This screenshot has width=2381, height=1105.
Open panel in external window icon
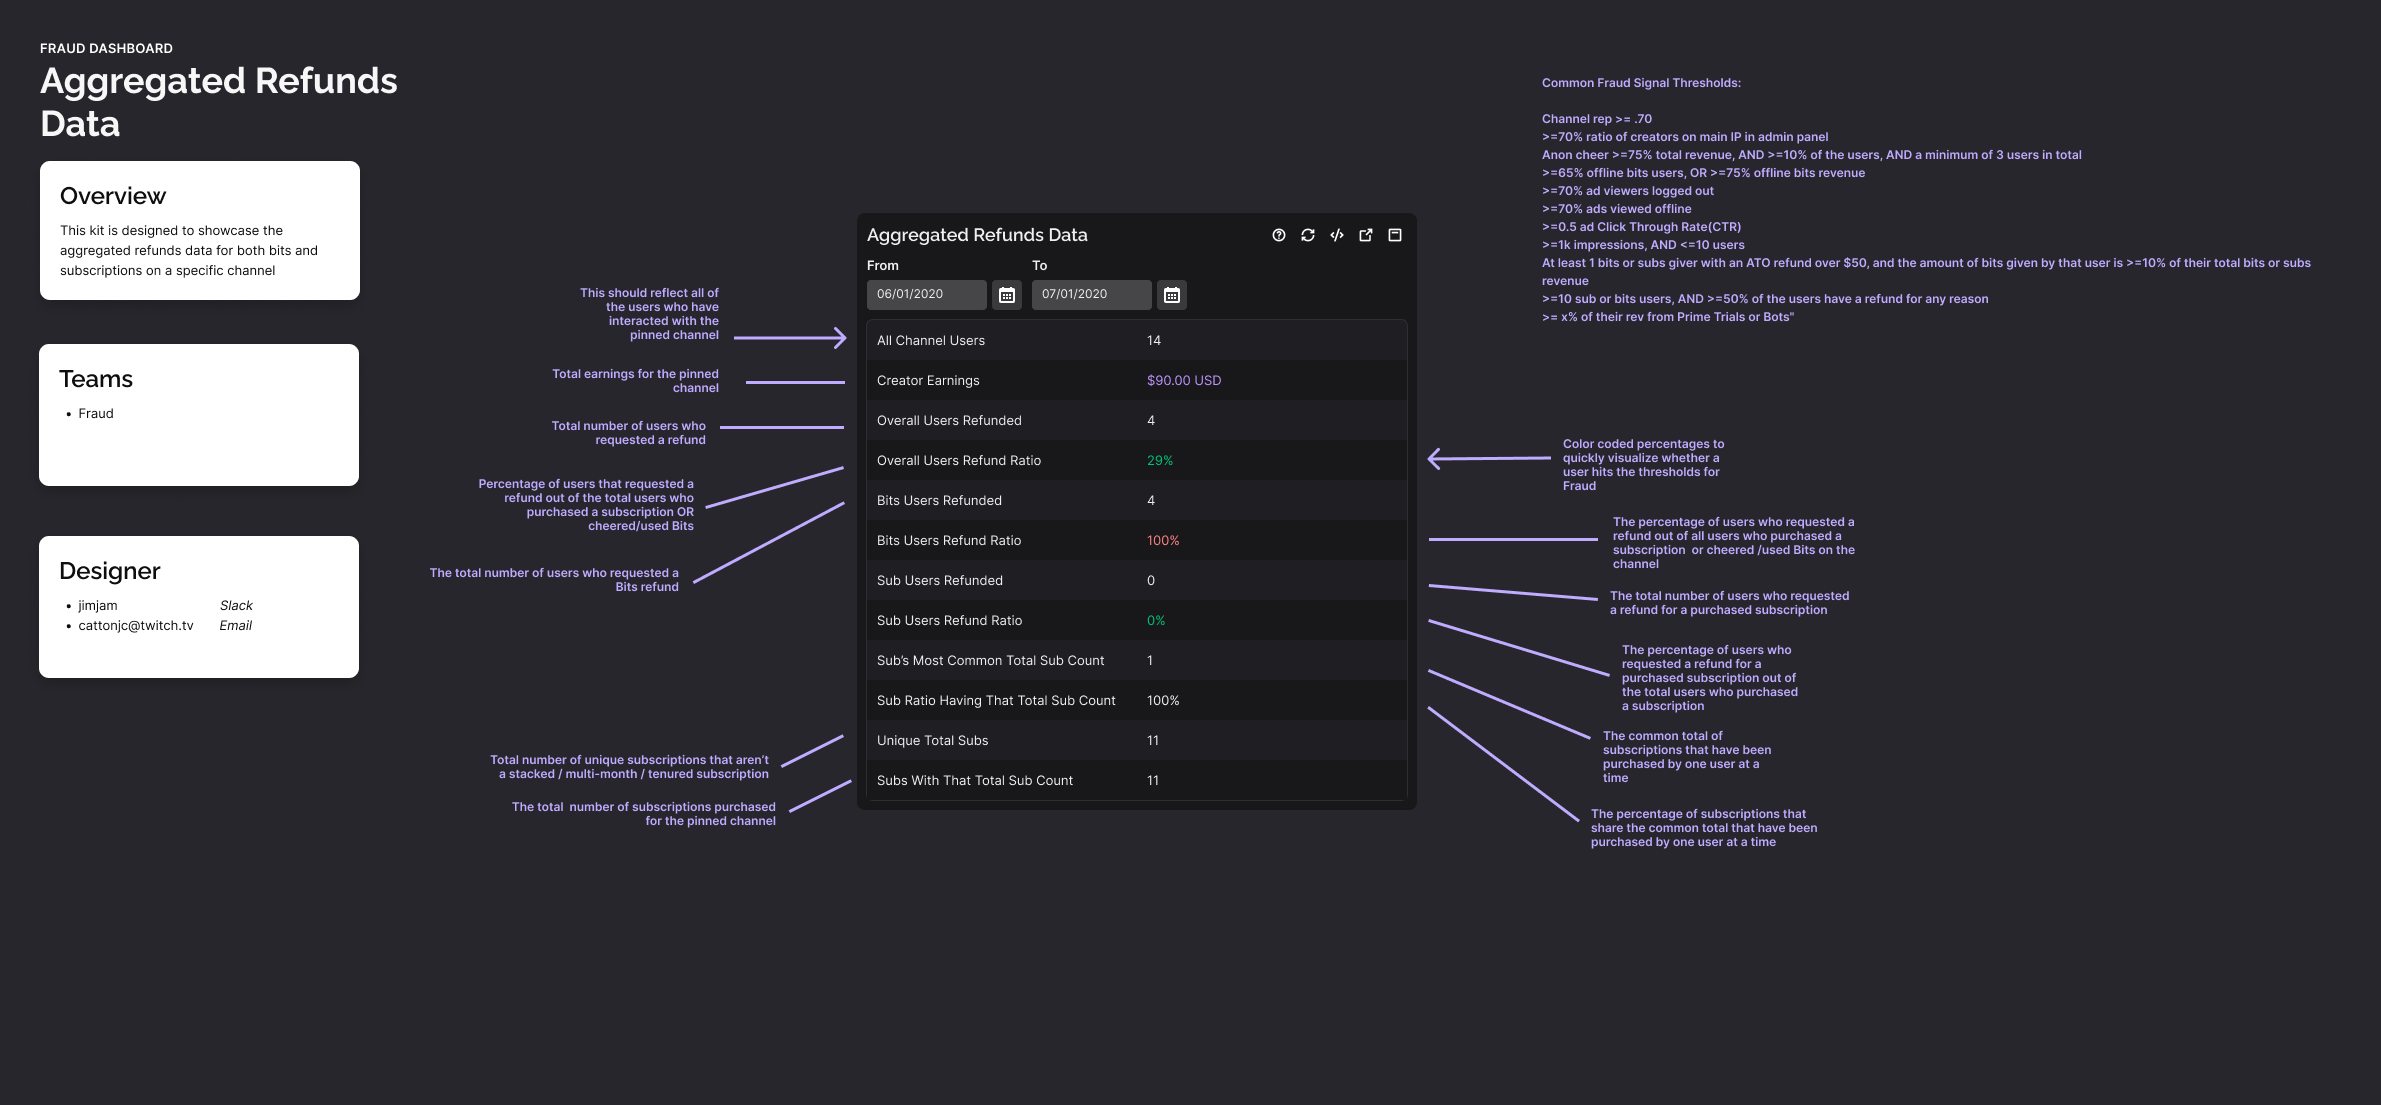(1365, 235)
